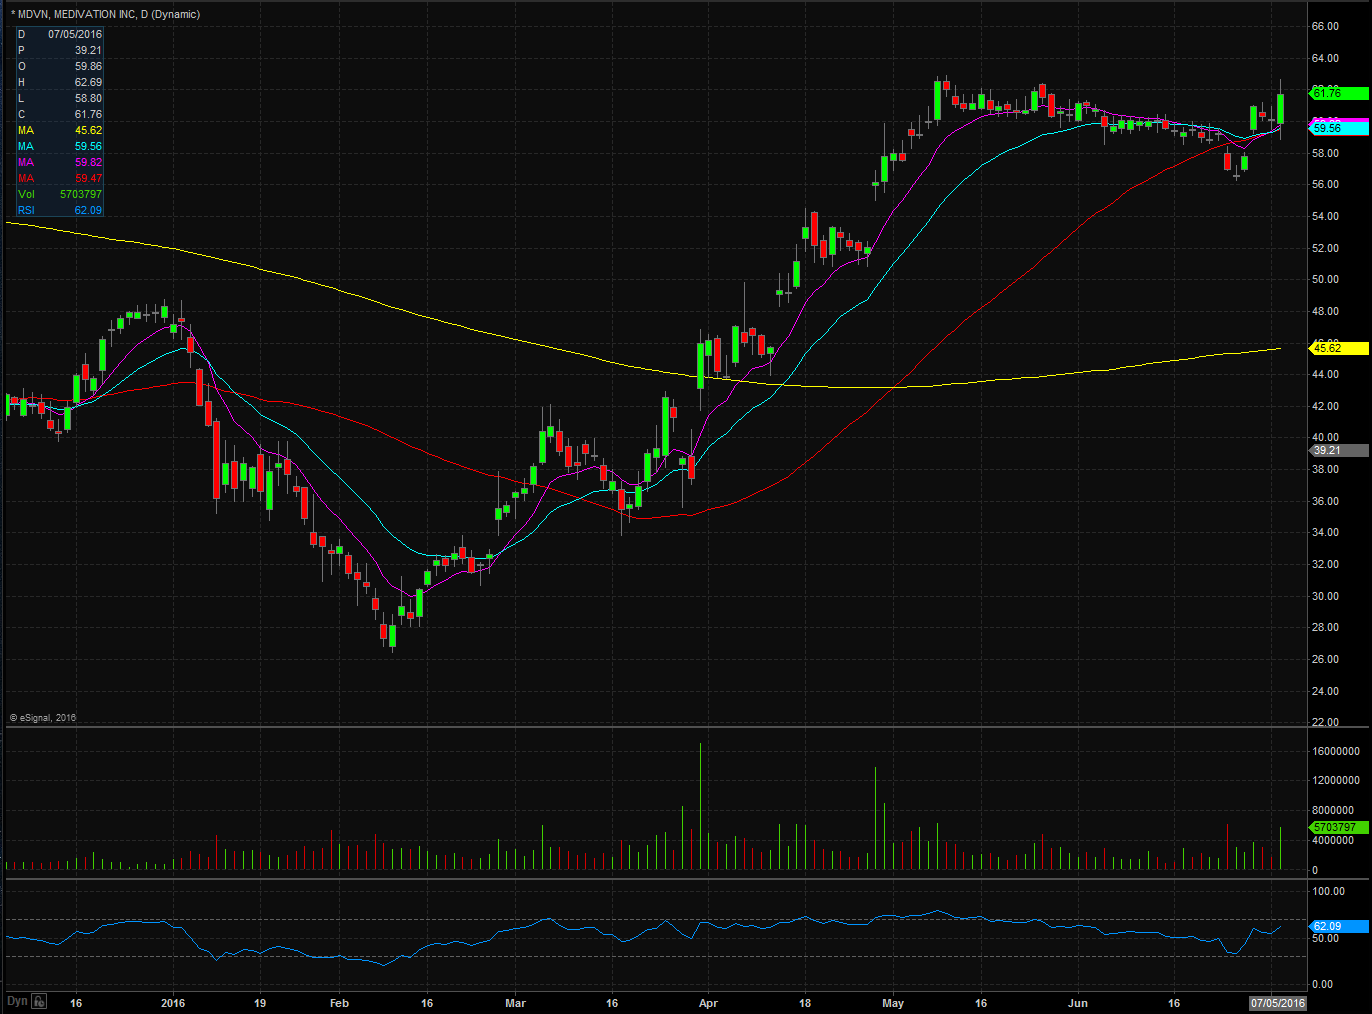1372x1014 pixels.
Task: Click the green 61.76 price axis marker
Action: (1339, 93)
